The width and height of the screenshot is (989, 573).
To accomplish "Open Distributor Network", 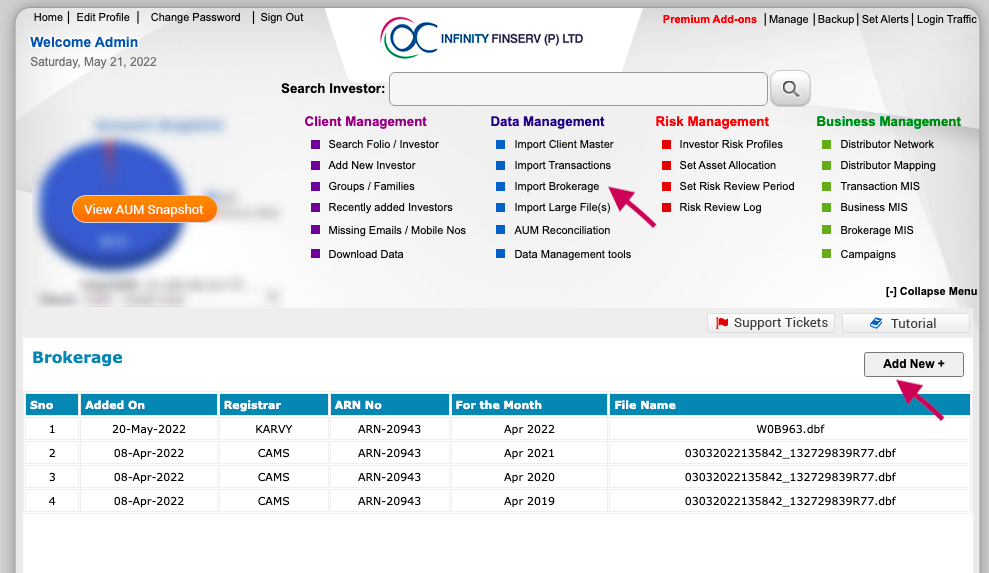I will 887,145.
